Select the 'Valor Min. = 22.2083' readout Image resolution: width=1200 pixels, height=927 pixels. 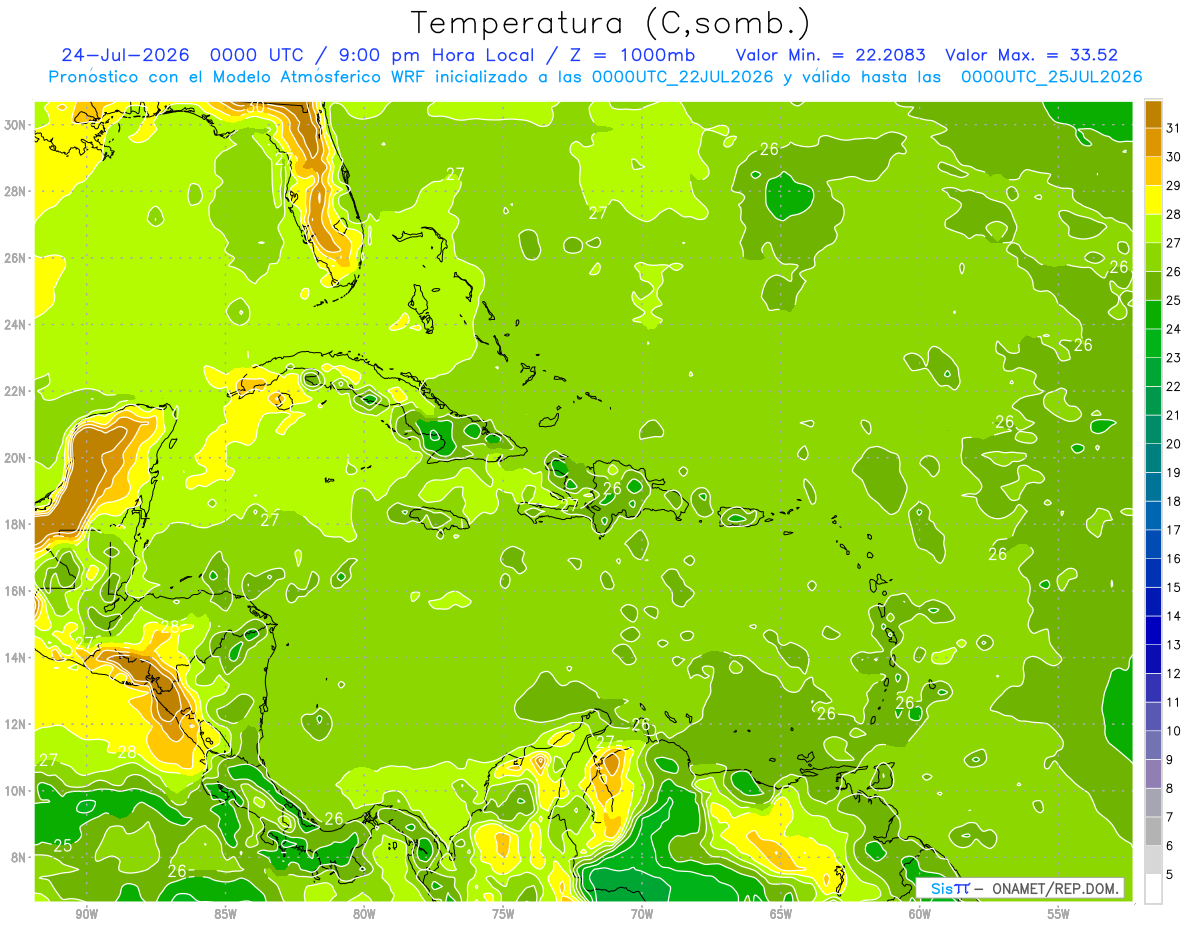830,55
